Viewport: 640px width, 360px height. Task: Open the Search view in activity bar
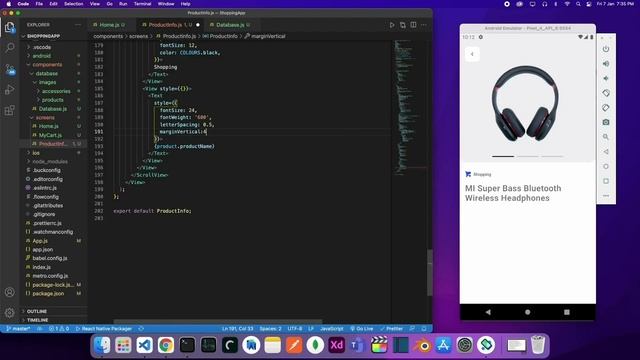tap(10, 48)
